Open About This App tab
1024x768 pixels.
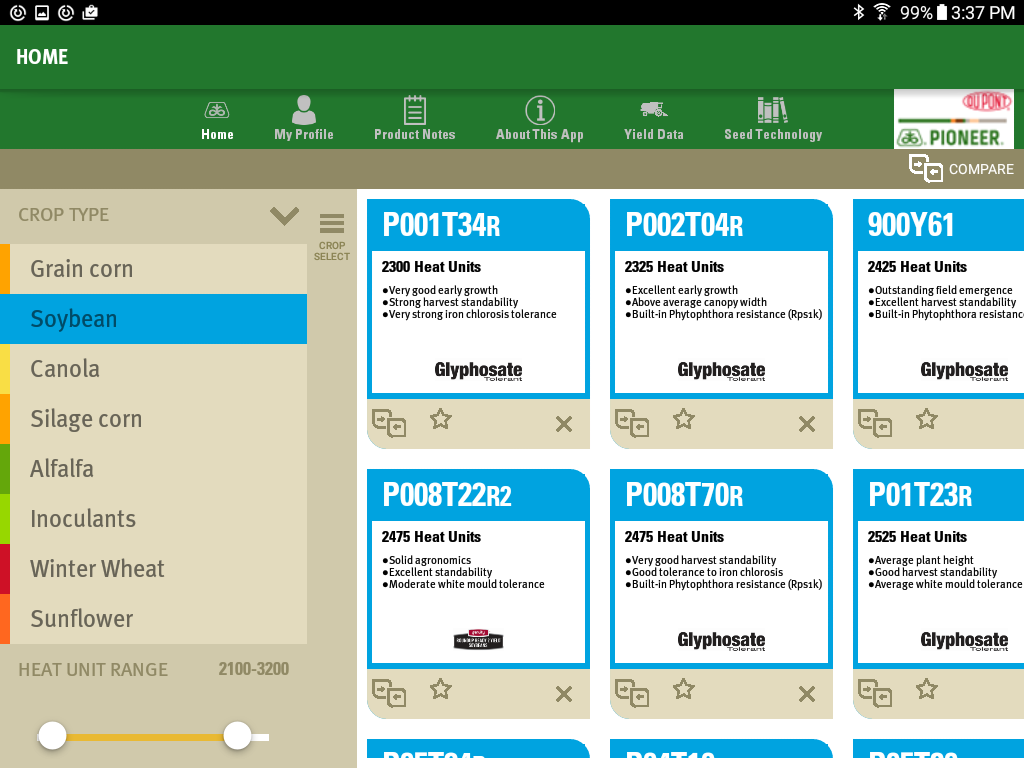[539, 119]
